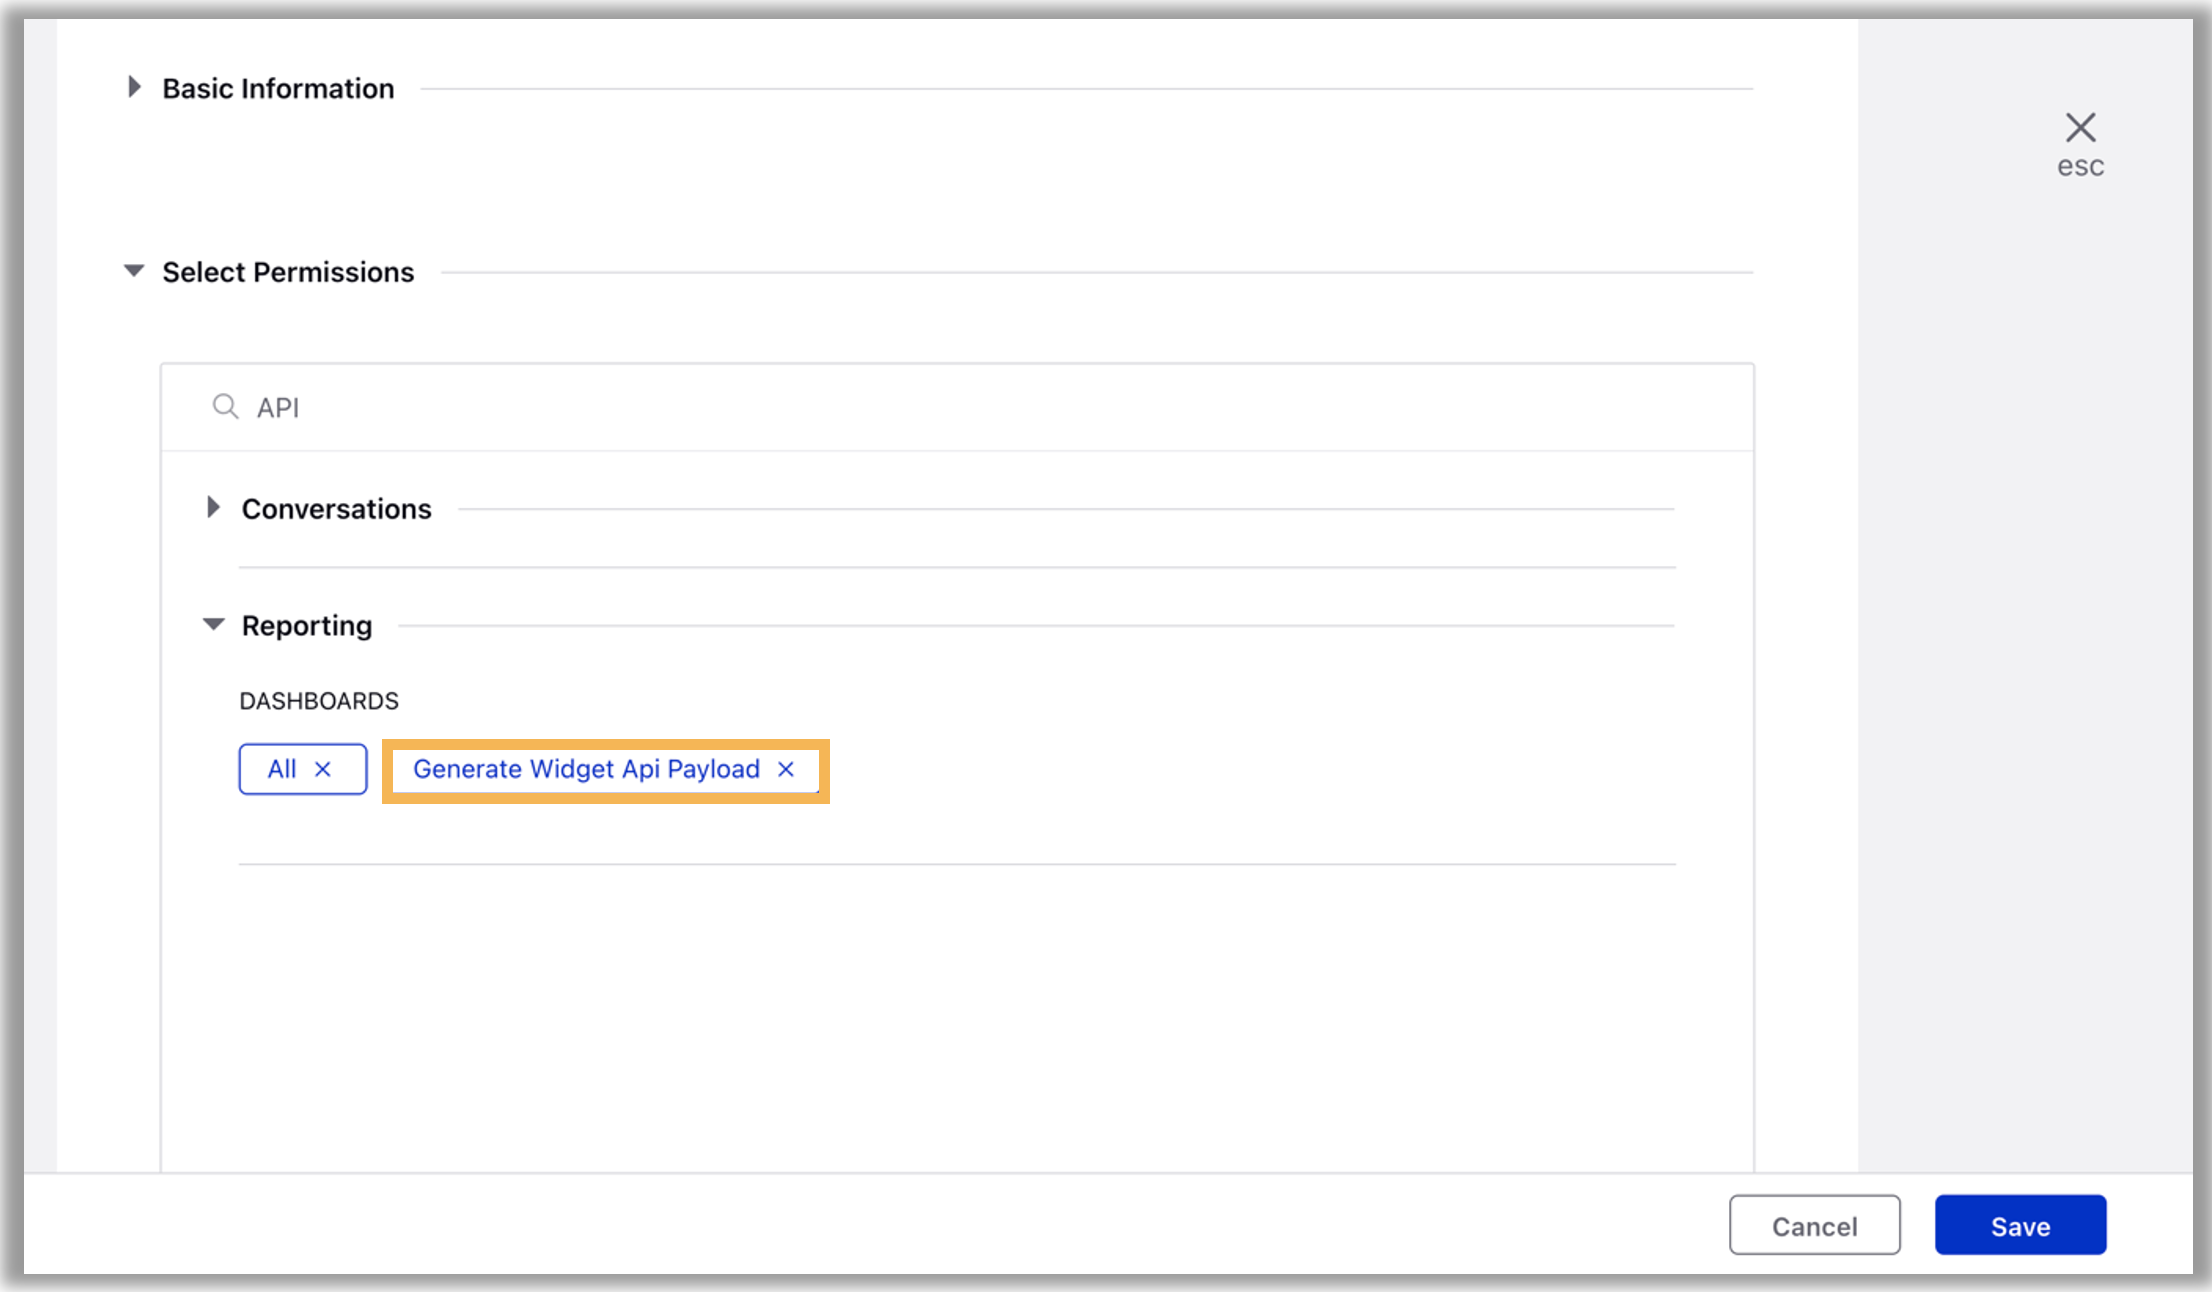
Task: Click the Reporting group label
Action: coord(306,626)
